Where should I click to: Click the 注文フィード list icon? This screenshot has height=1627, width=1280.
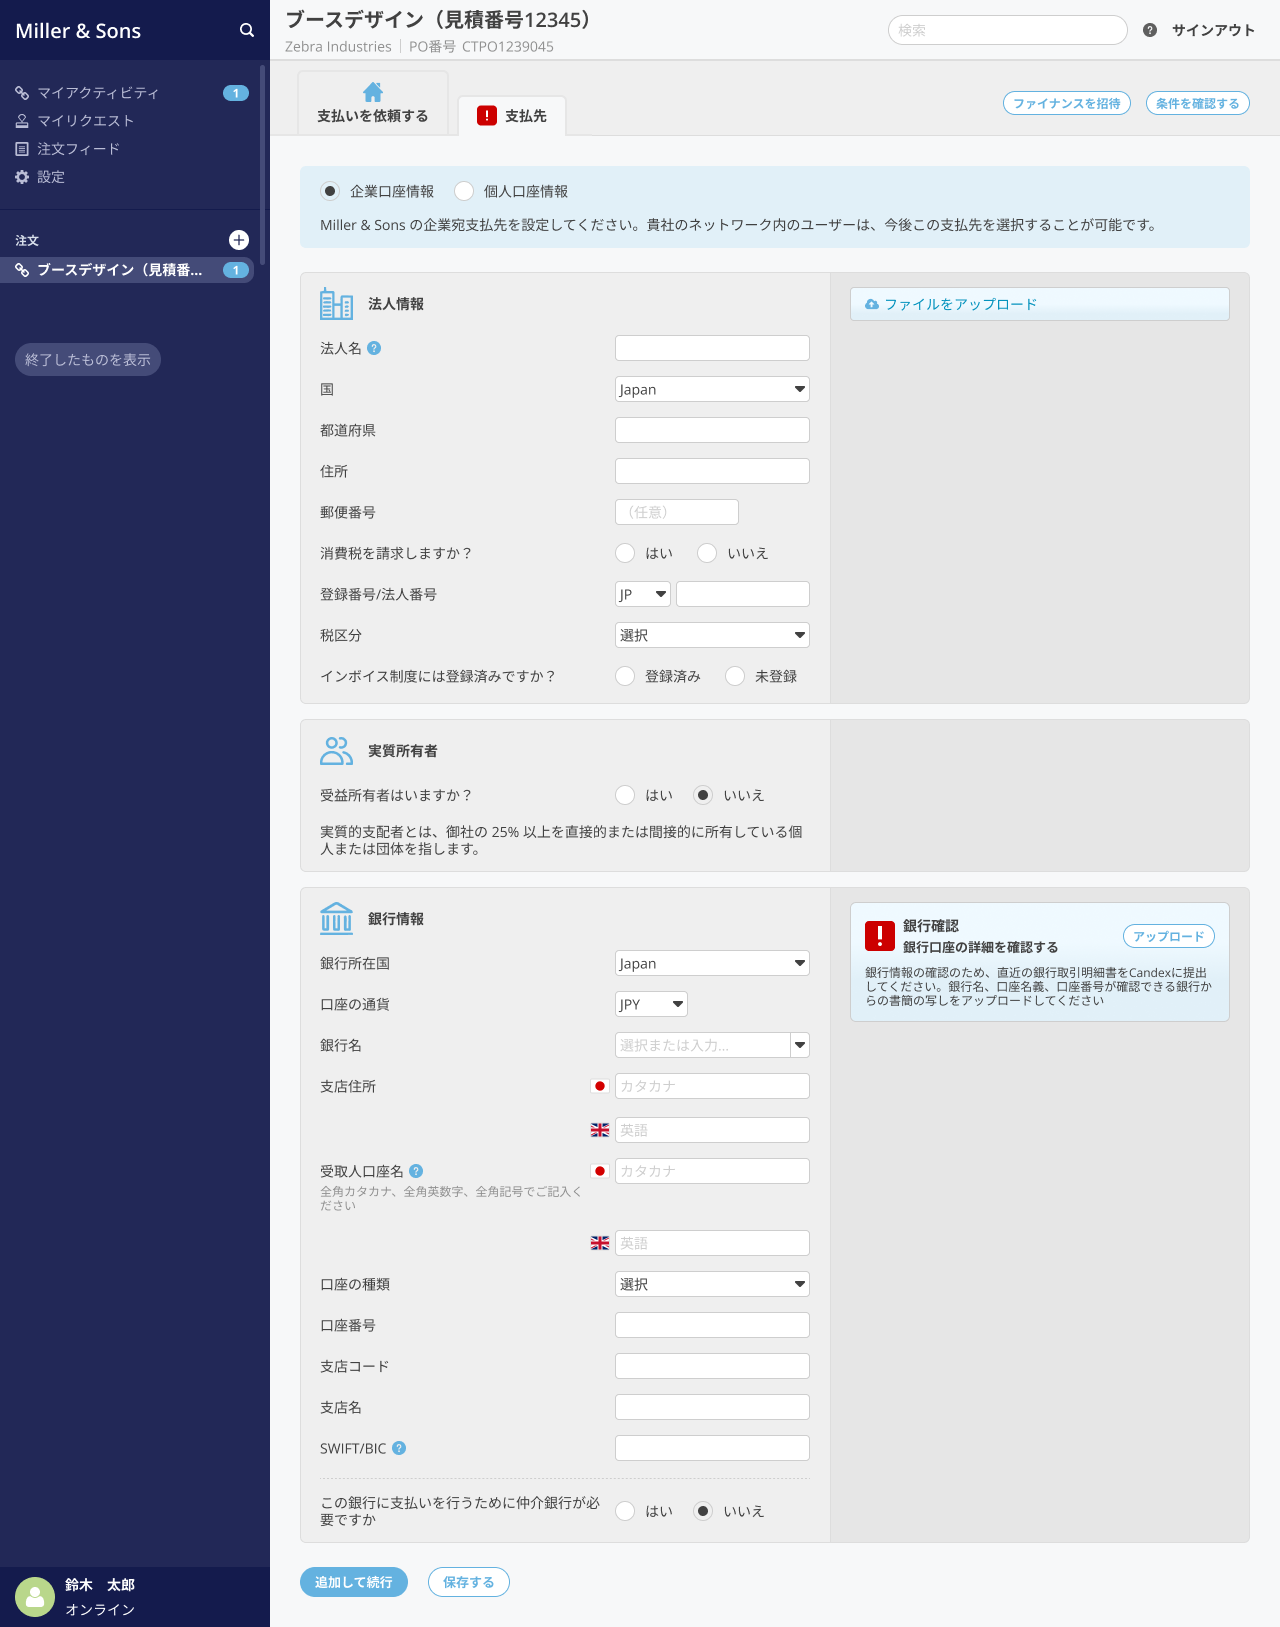tap(22, 149)
